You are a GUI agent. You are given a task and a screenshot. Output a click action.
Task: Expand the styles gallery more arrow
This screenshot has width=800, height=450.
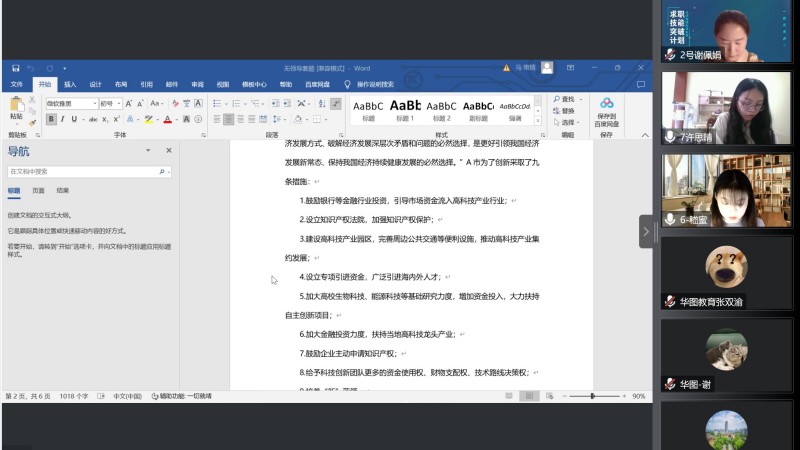(537, 121)
